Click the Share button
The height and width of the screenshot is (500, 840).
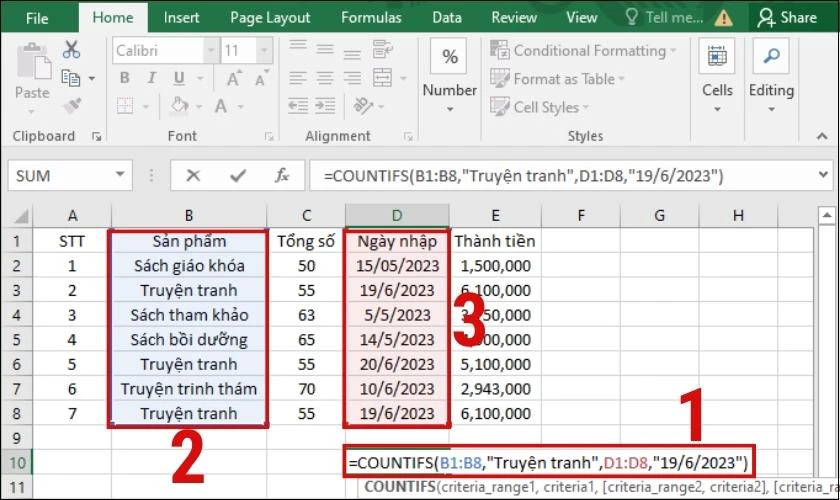point(787,18)
